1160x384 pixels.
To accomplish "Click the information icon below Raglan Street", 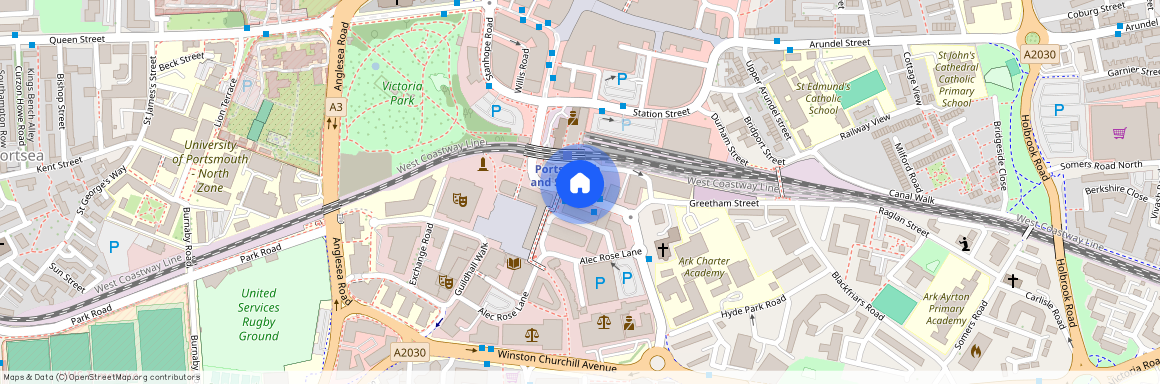I will pyautogui.click(x=965, y=243).
